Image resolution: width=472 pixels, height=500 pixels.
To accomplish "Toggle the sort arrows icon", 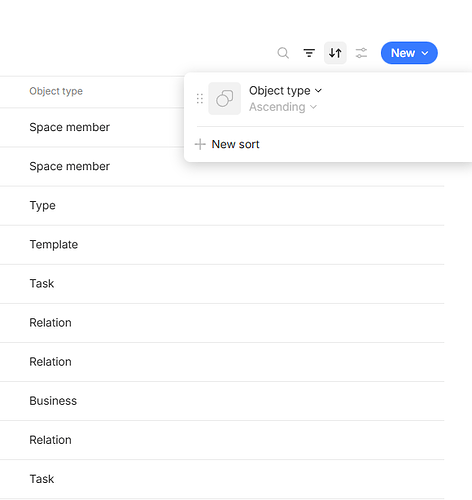I will 335,53.
